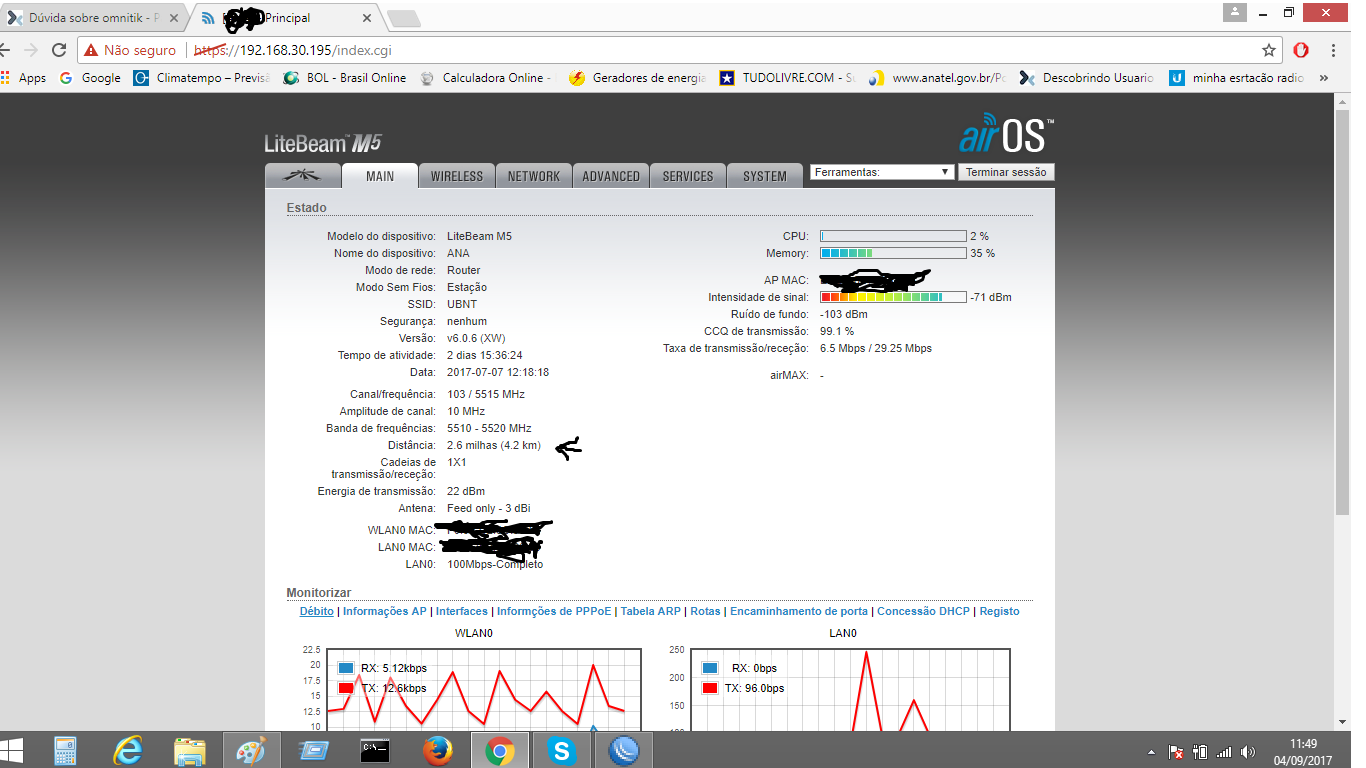
Task: Open the Geradores de energia bookmark
Action: point(637,77)
